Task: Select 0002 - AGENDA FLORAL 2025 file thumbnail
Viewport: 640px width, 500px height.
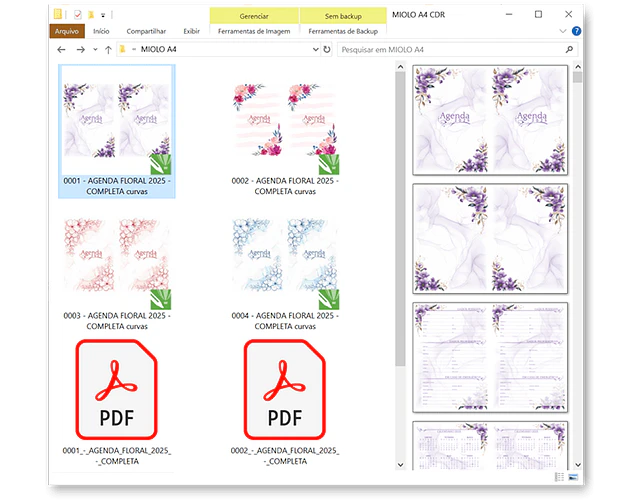Action: point(285,127)
